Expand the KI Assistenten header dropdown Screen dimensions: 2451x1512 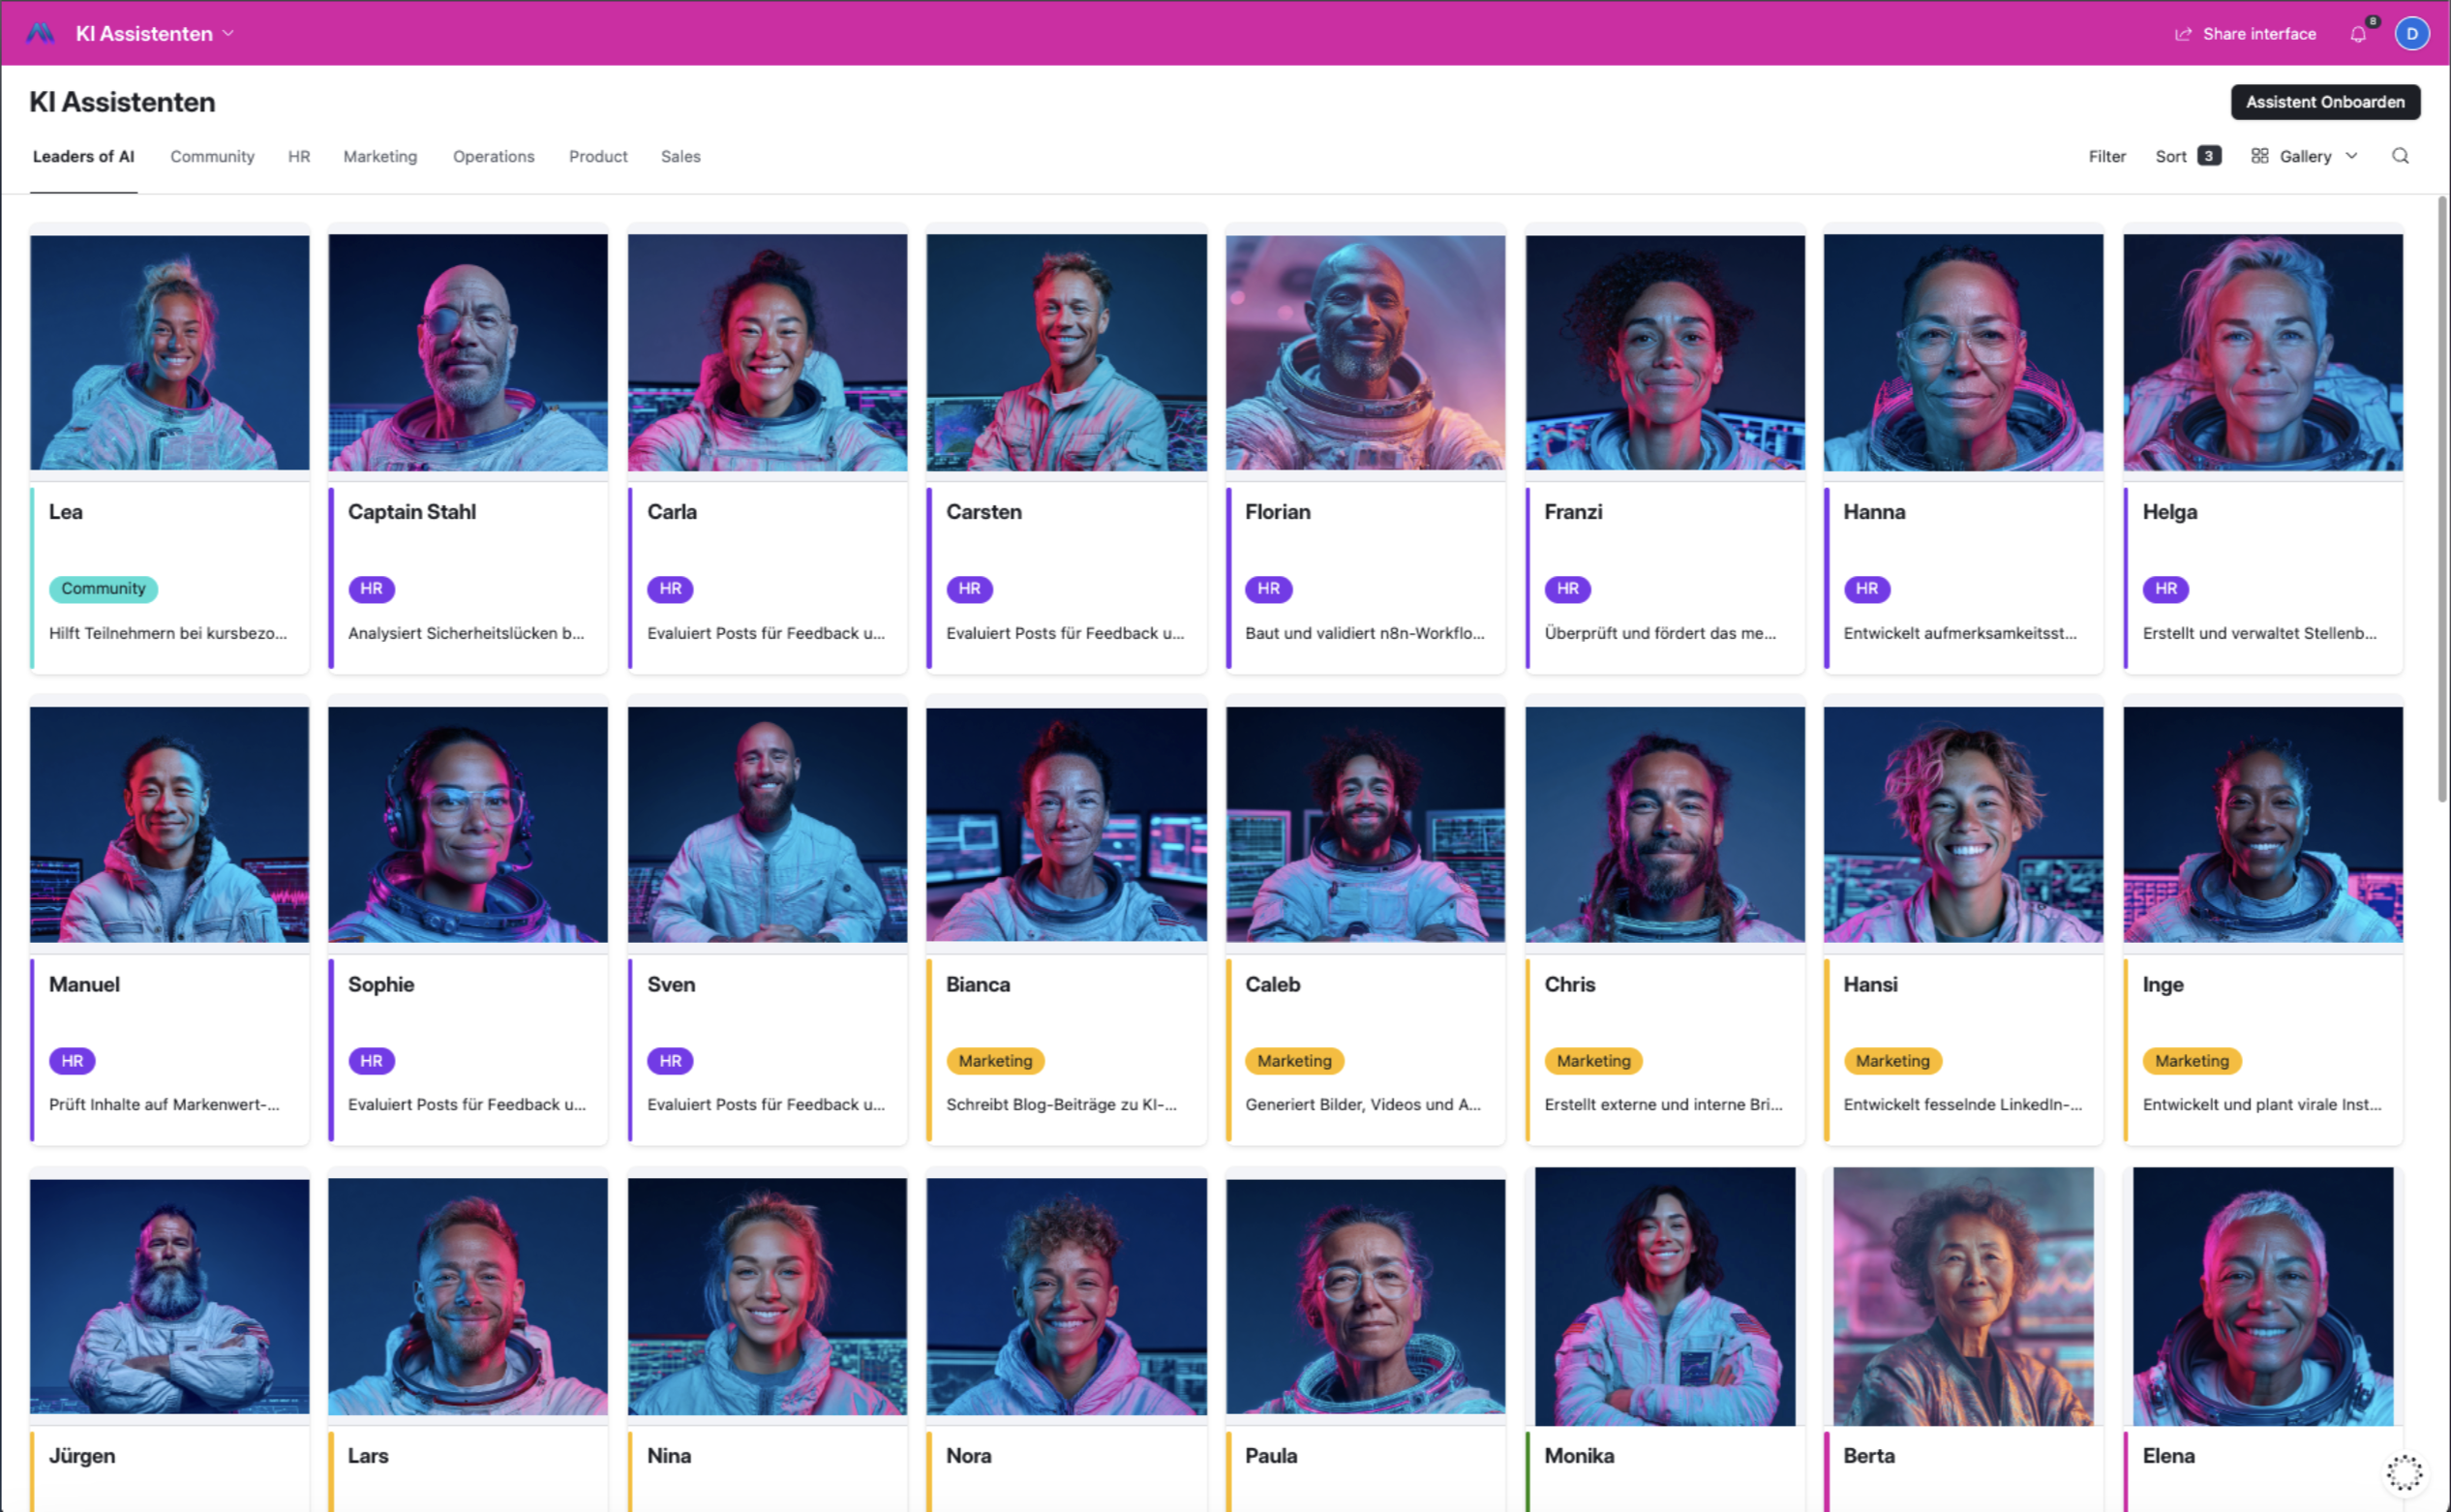pos(228,33)
